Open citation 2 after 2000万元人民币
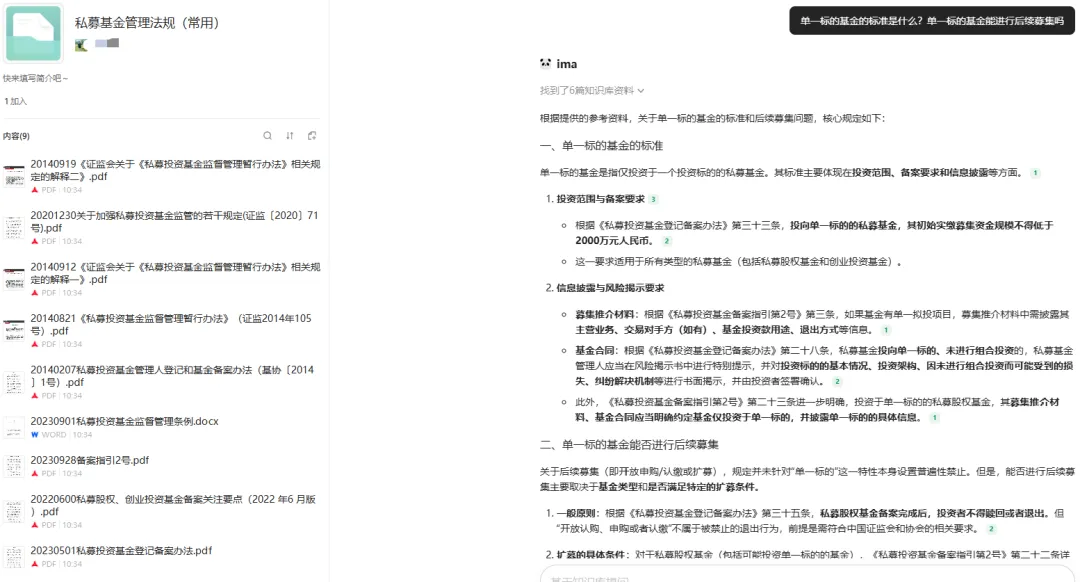The width and height of the screenshot is (1080, 582). tap(666, 241)
